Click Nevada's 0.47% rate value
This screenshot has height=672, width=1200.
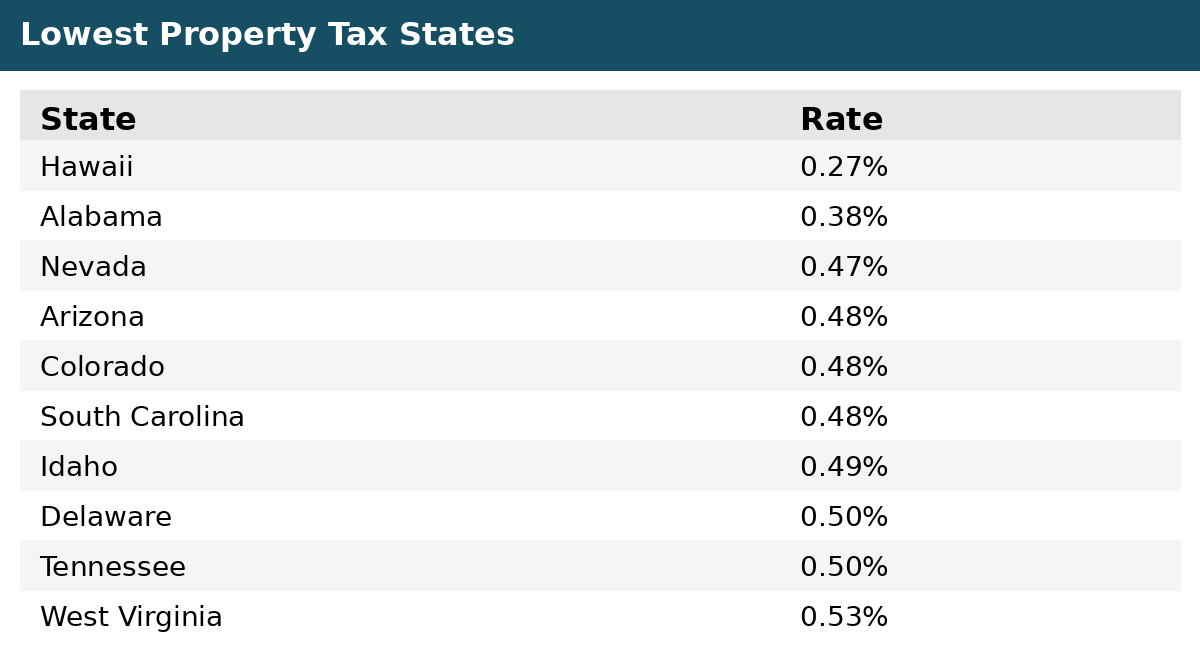pos(844,267)
